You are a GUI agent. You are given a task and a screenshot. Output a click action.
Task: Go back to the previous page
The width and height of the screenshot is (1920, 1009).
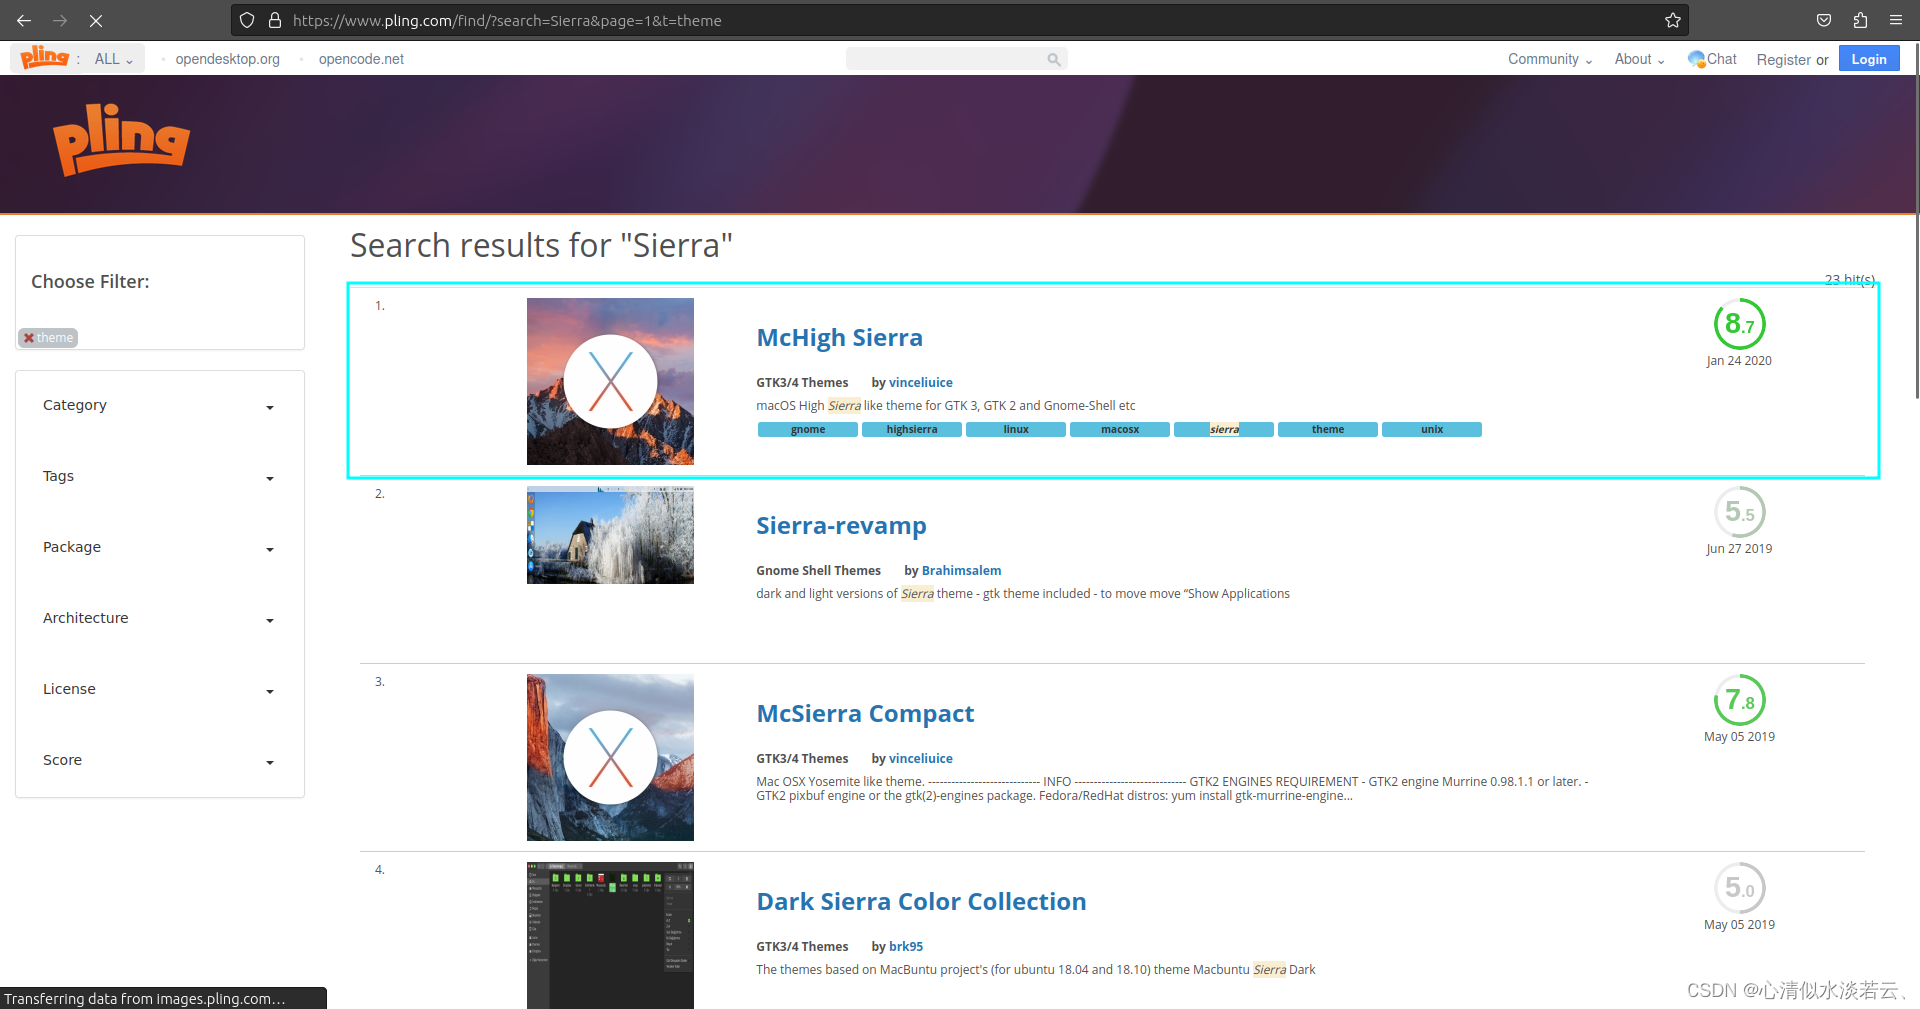(24, 20)
